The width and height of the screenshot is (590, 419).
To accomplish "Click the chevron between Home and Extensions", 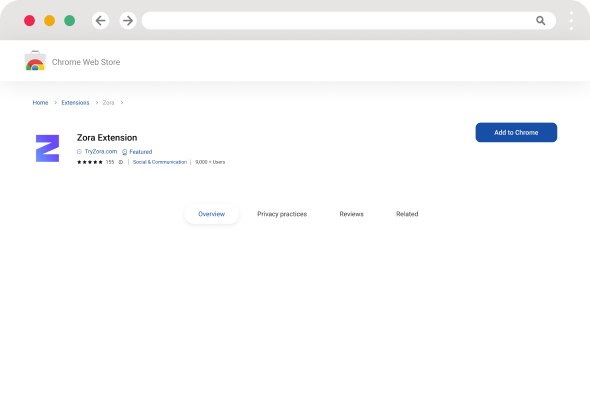I will tap(55, 103).
